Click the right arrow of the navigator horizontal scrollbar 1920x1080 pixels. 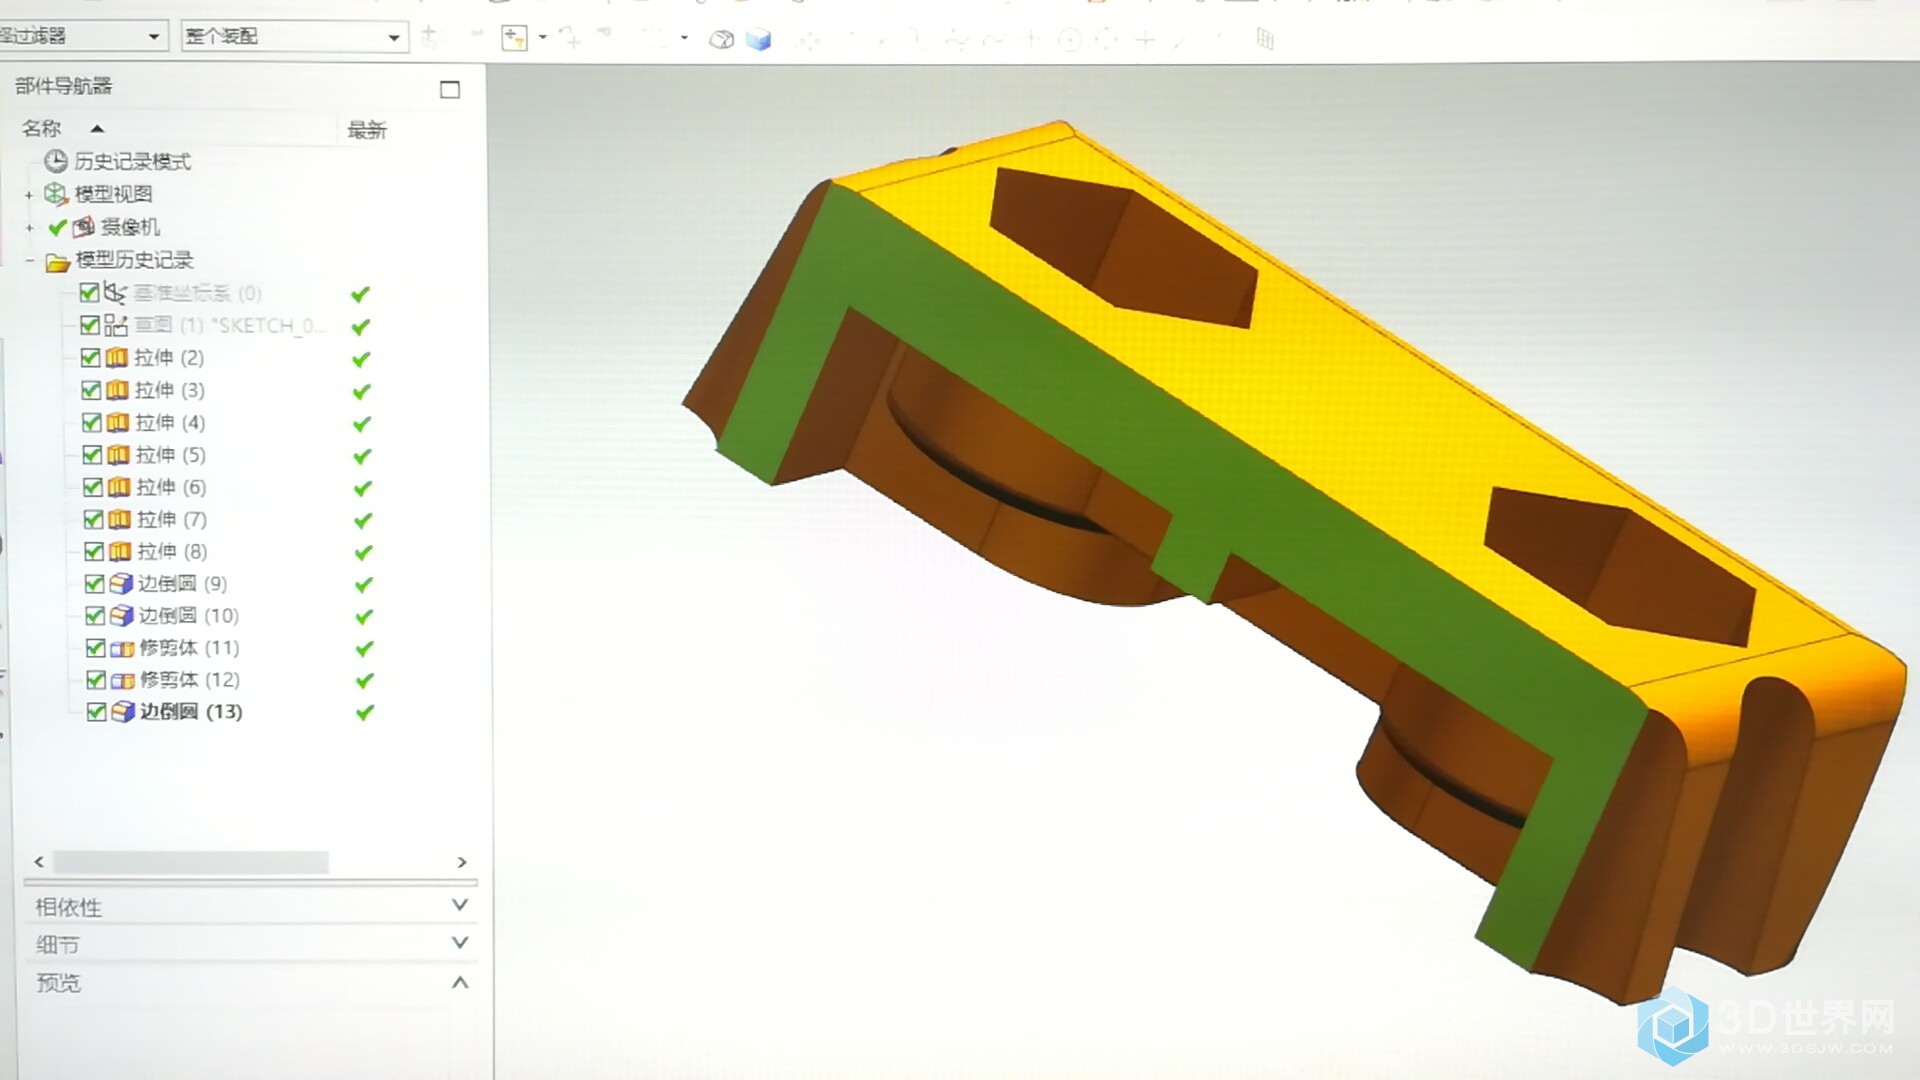click(x=462, y=862)
